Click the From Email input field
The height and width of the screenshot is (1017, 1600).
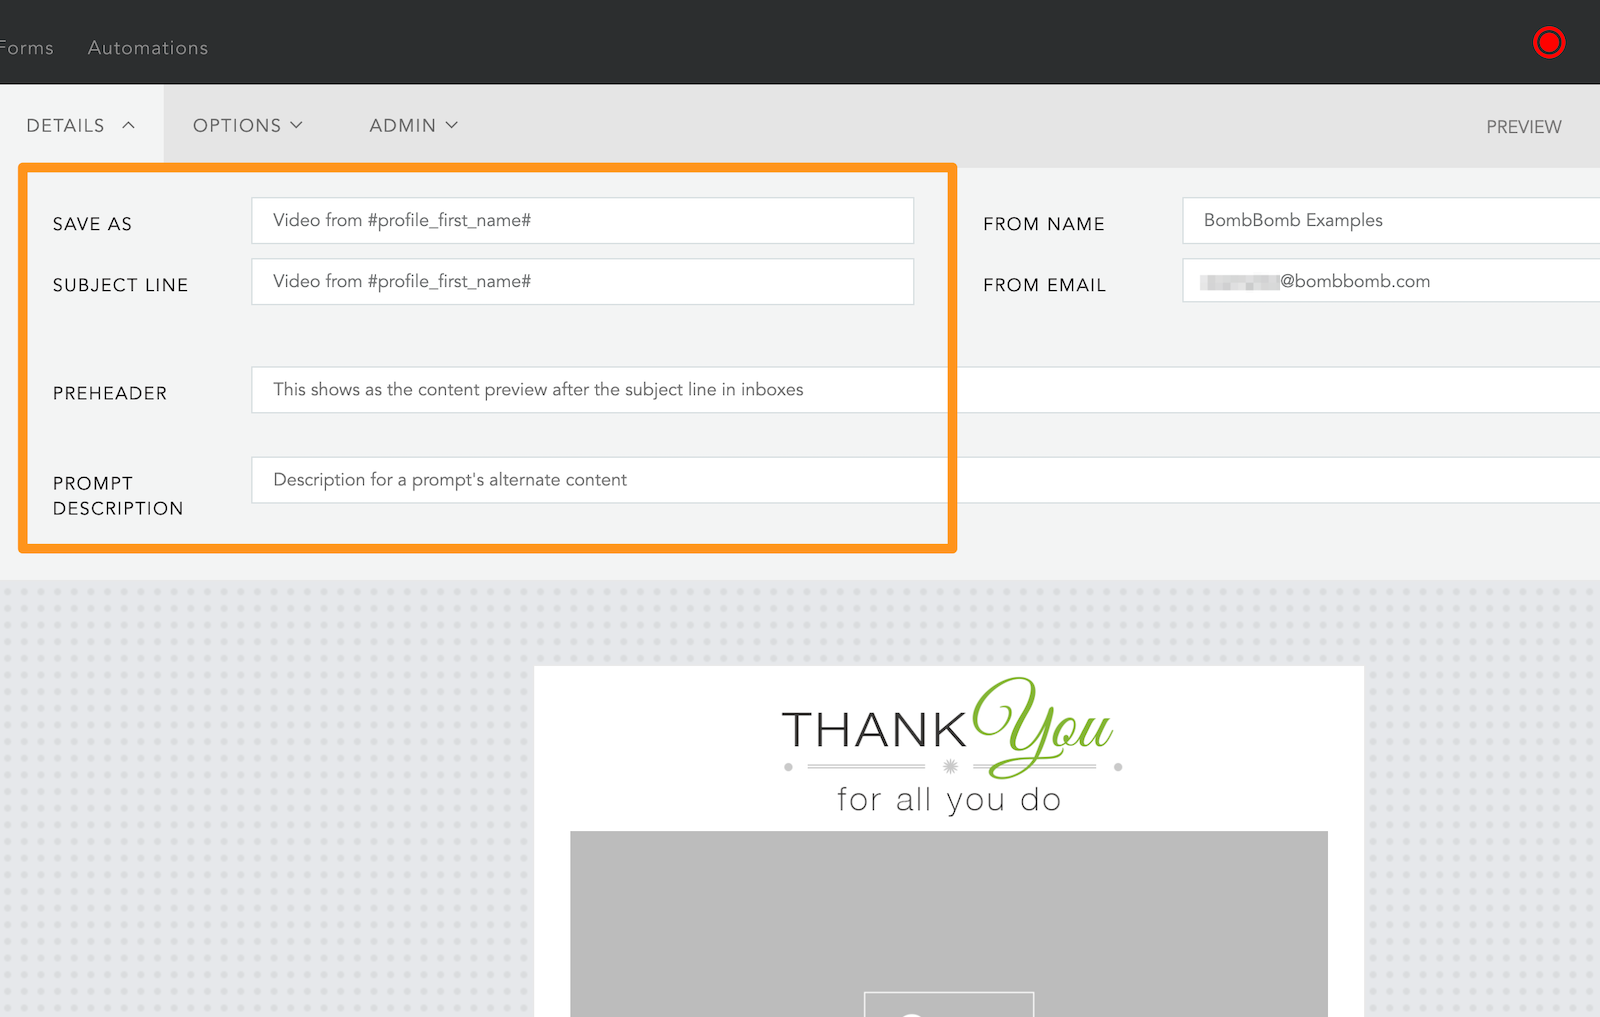(x=1391, y=280)
